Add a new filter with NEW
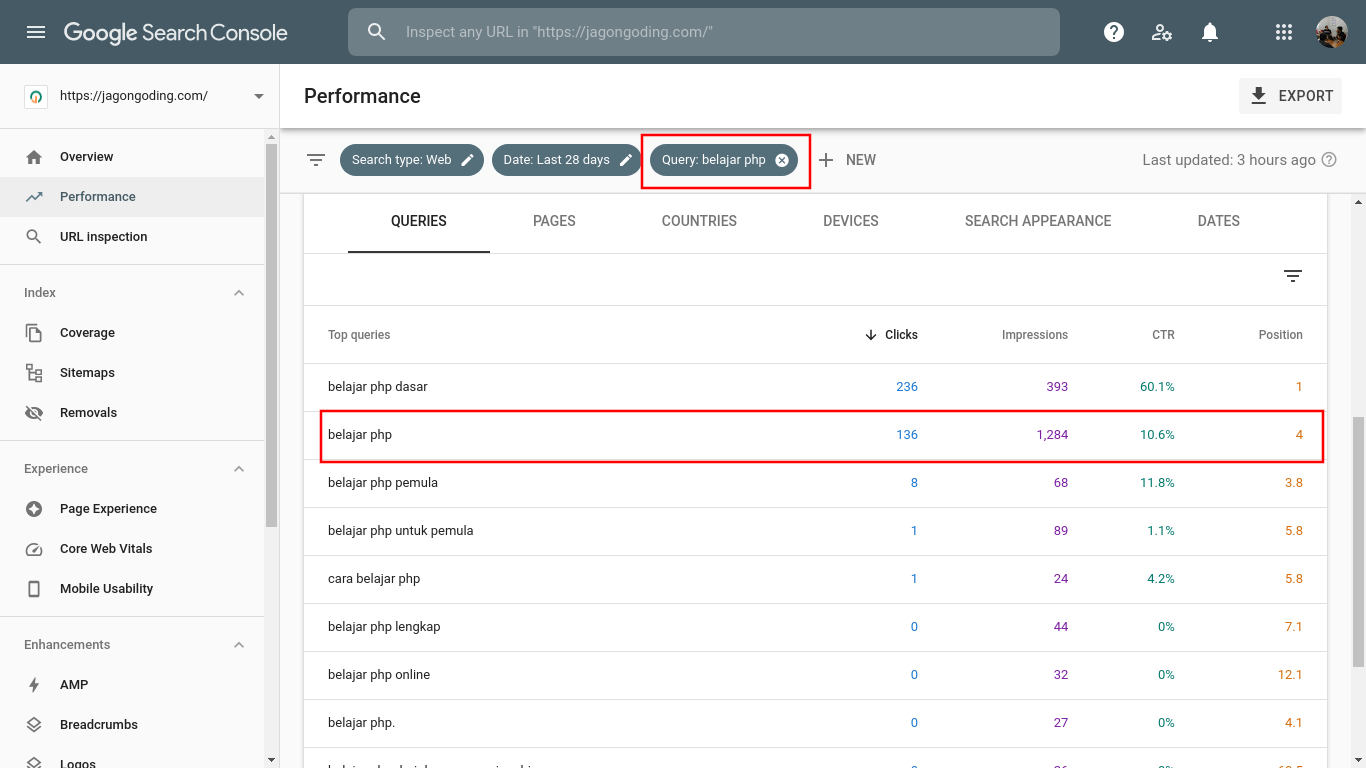 click(x=847, y=160)
